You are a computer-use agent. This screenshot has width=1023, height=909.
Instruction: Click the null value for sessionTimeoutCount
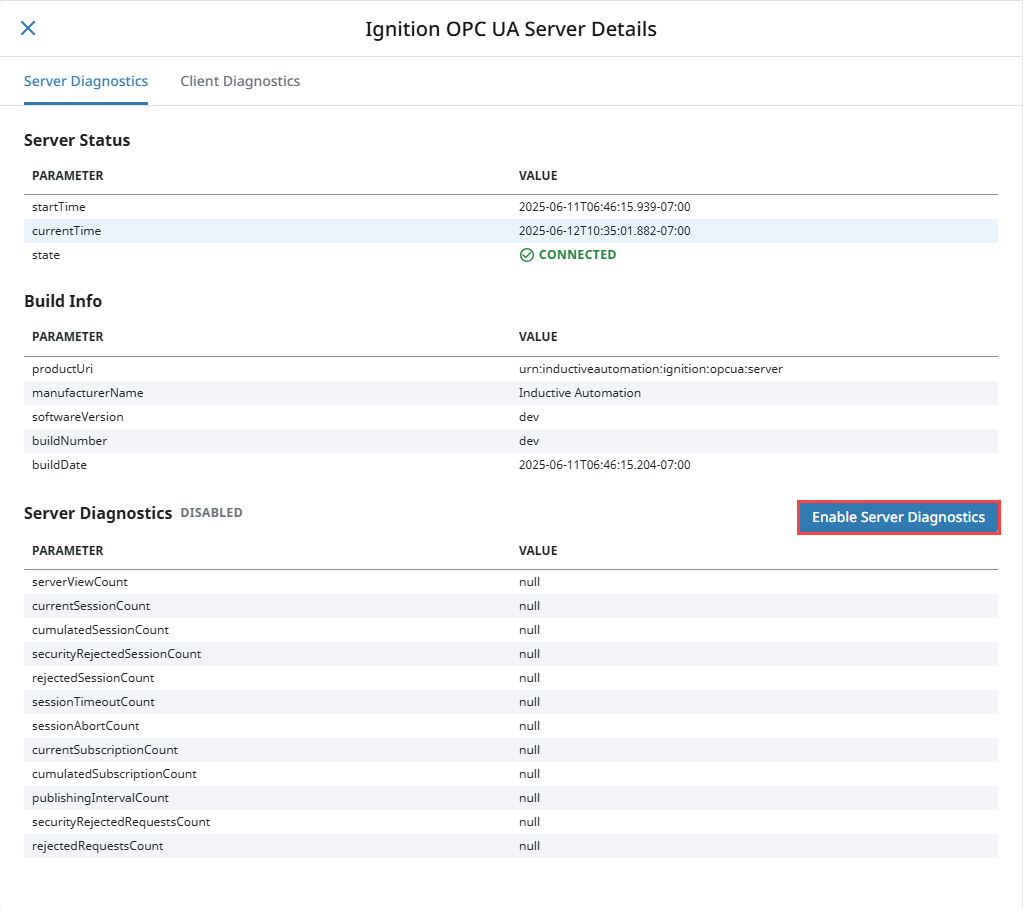[529, 702]
